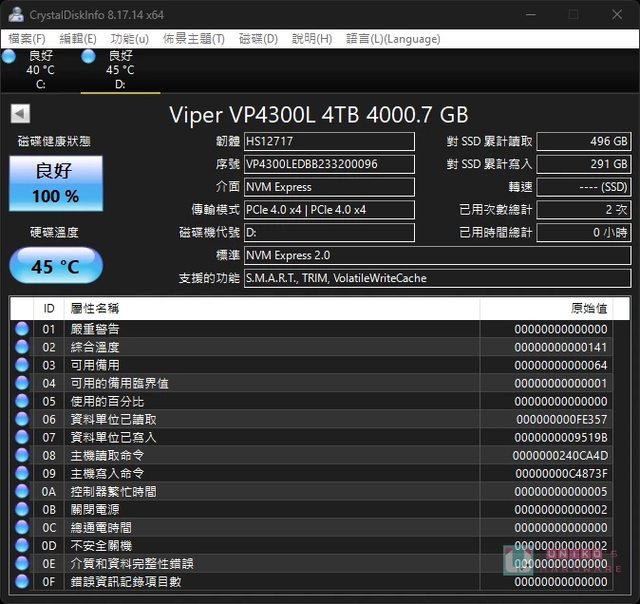Click status orb for attribute 0F row

(22, 581)
